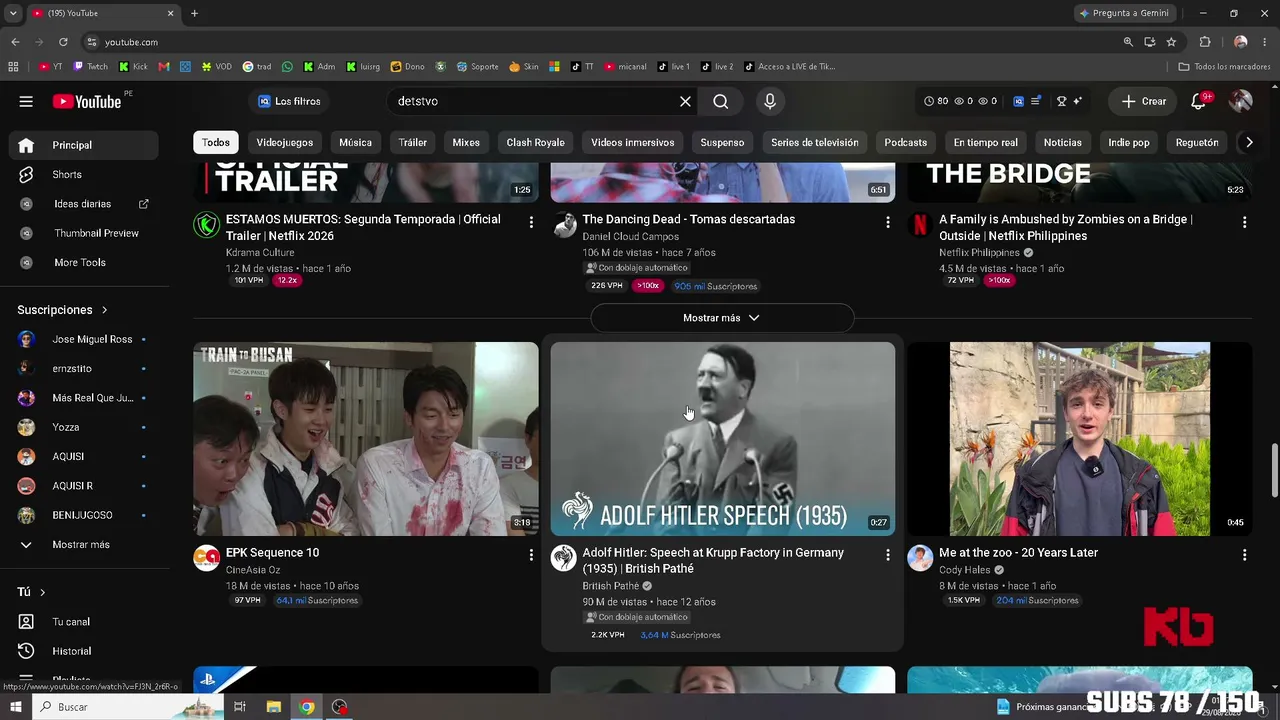Click the install app icon in the address bar
The width and height of the screenshot is (1280, 720).
point(1150,42)
